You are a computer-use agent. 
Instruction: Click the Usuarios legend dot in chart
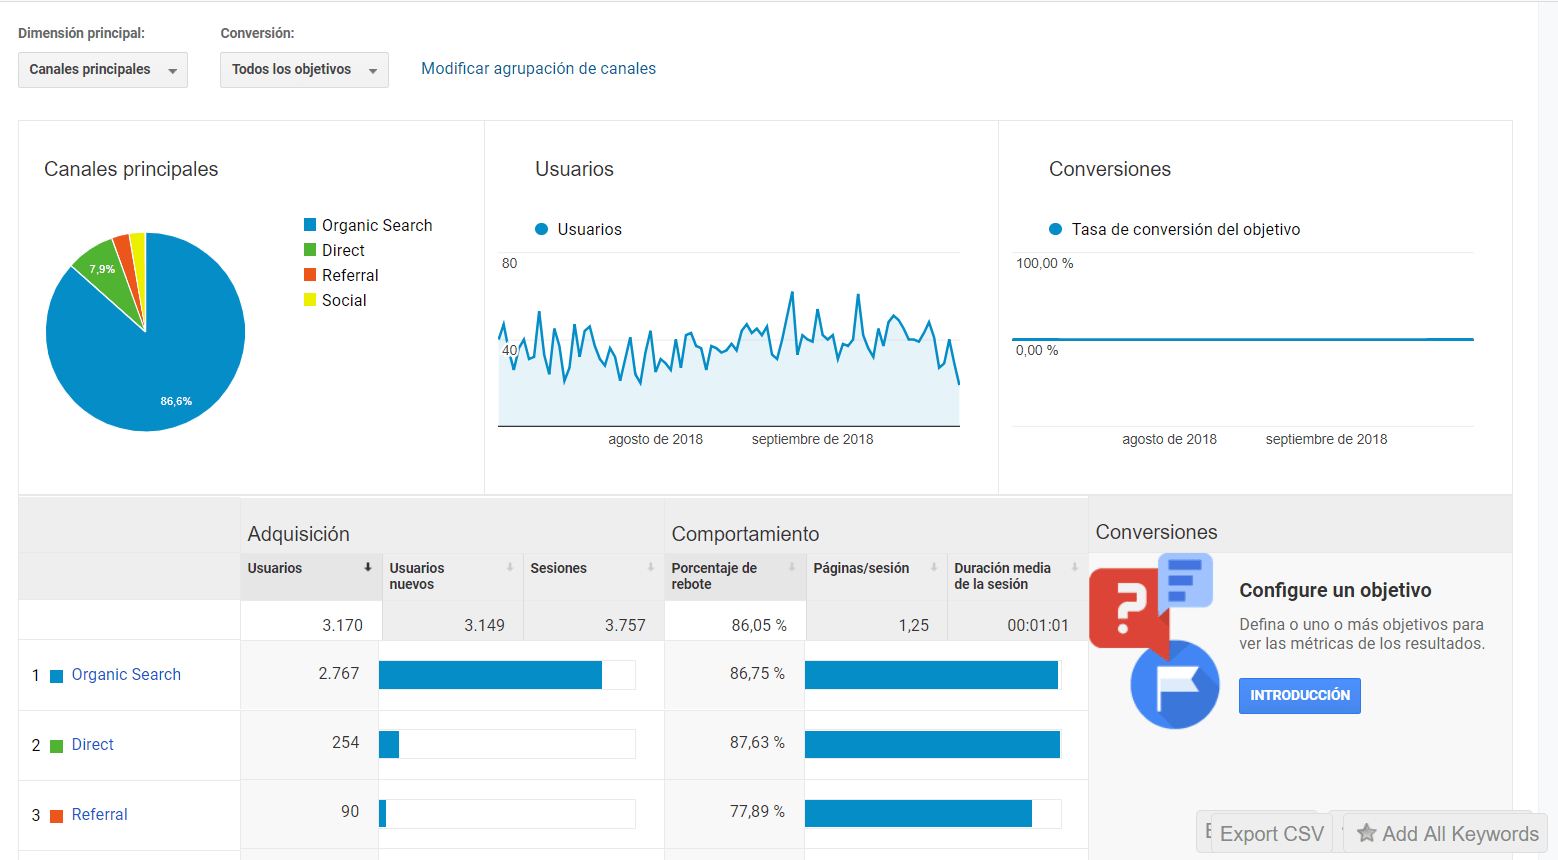pyautogui.click(x=542, y=229)
